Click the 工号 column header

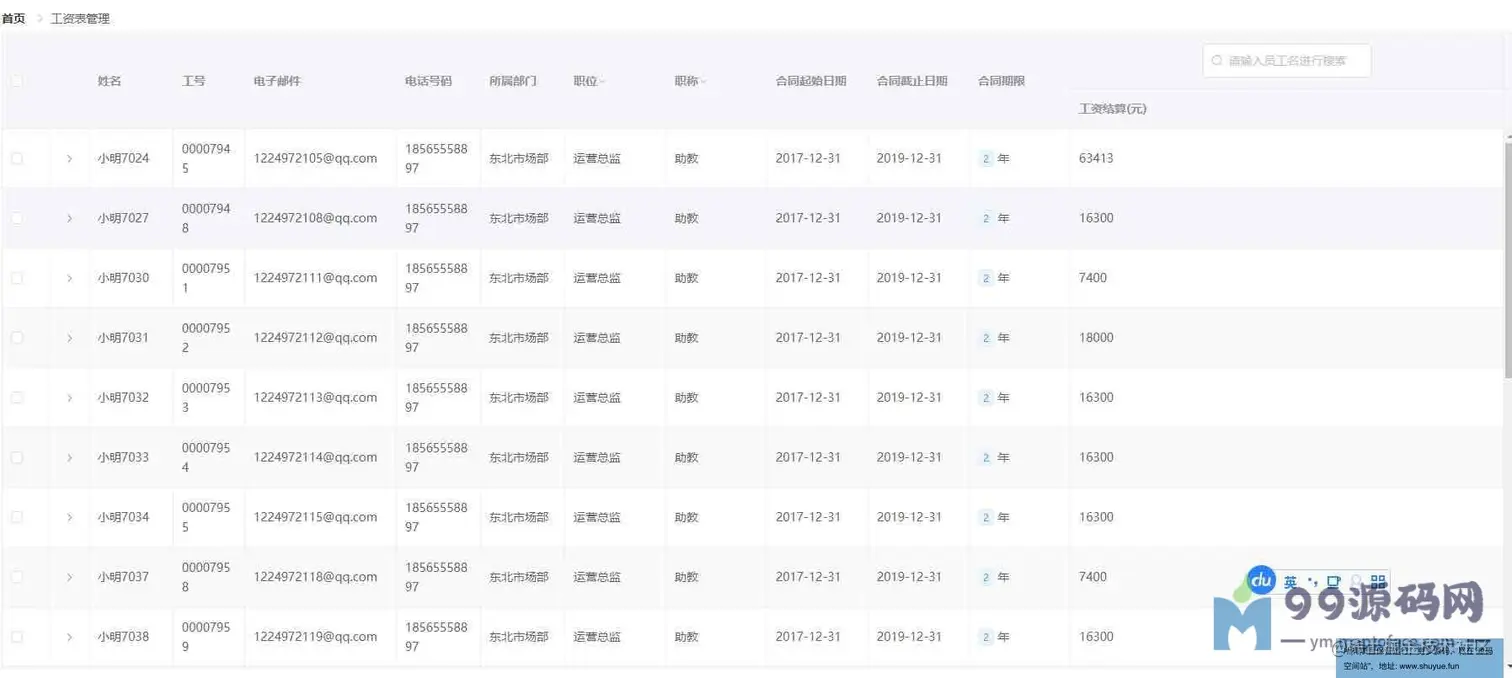[x=193, y=81]
